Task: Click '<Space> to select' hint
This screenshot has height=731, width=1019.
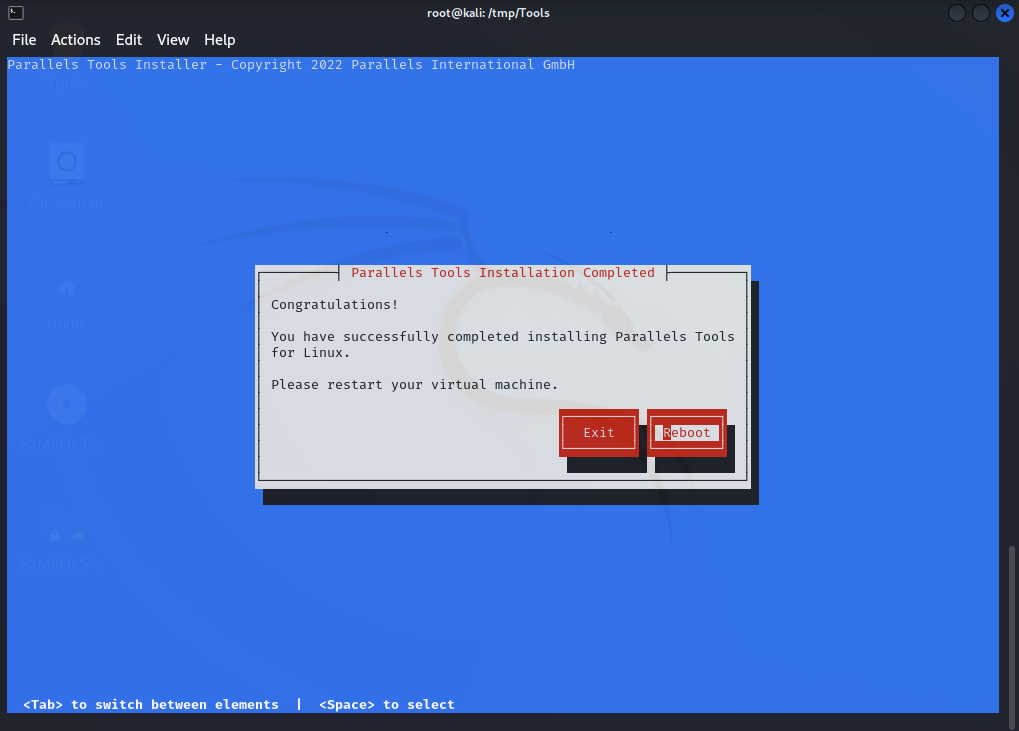Action: tap(387, 704)
